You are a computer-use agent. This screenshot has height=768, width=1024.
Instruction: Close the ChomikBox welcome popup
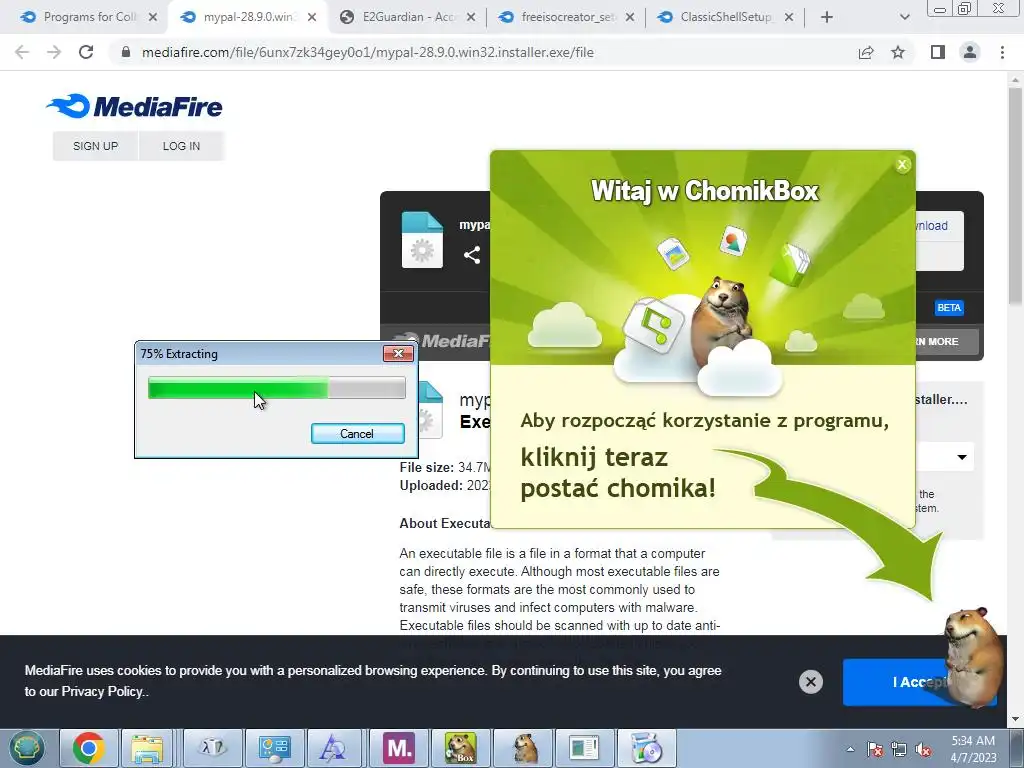pos(903,165)
